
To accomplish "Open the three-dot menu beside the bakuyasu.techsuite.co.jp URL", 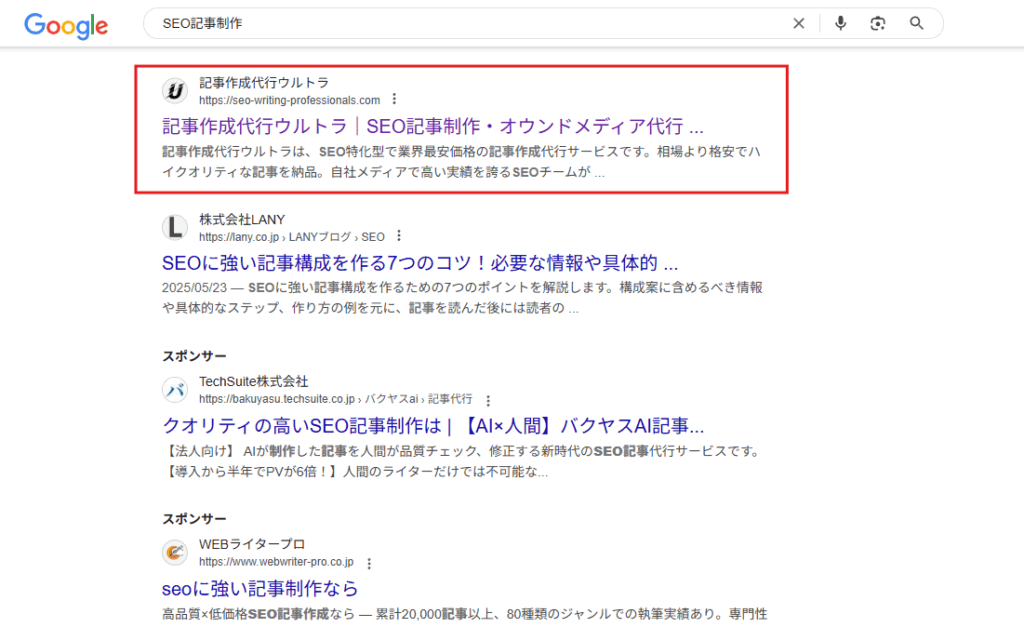I will pyautogui.click(x=487, y=399).
